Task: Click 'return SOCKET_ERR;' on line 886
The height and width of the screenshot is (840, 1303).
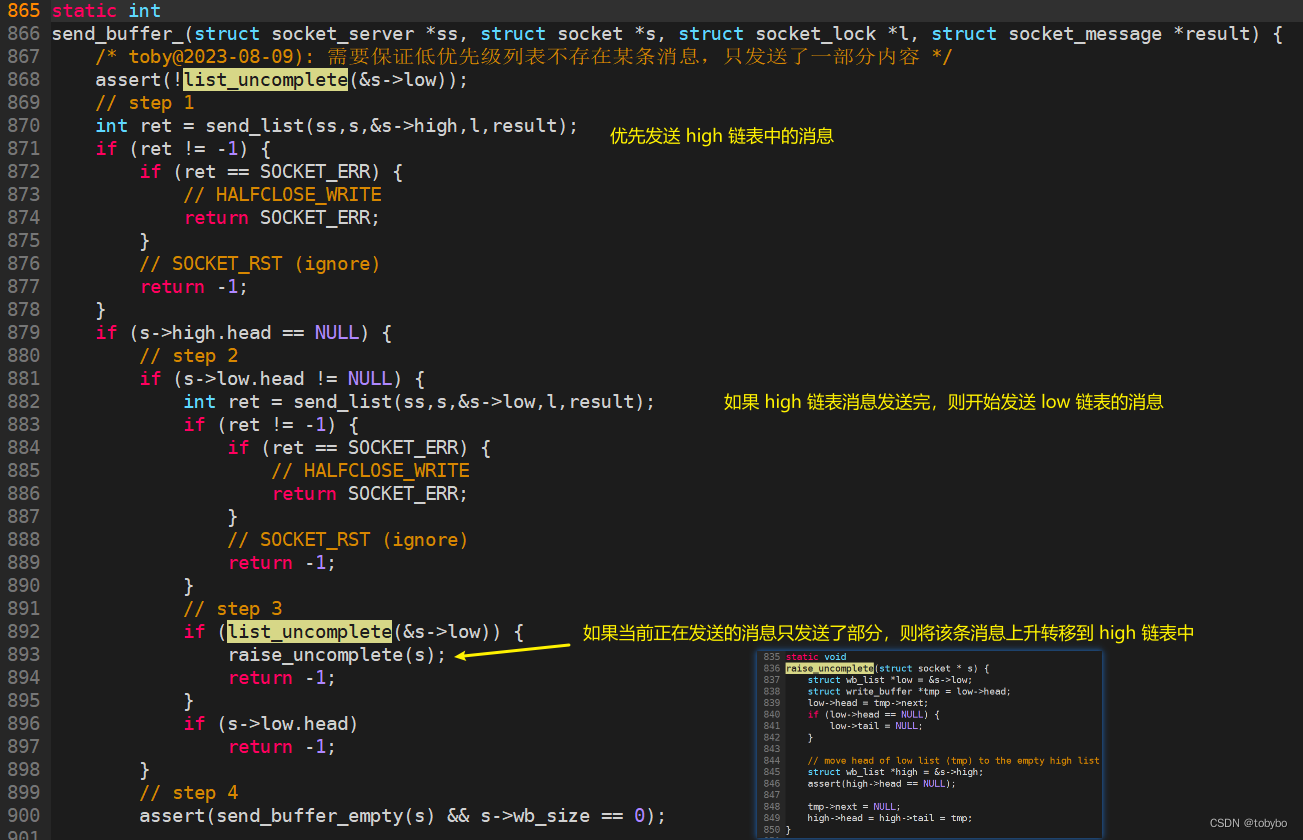Action: pyautogui.click(x=370, y=494)
